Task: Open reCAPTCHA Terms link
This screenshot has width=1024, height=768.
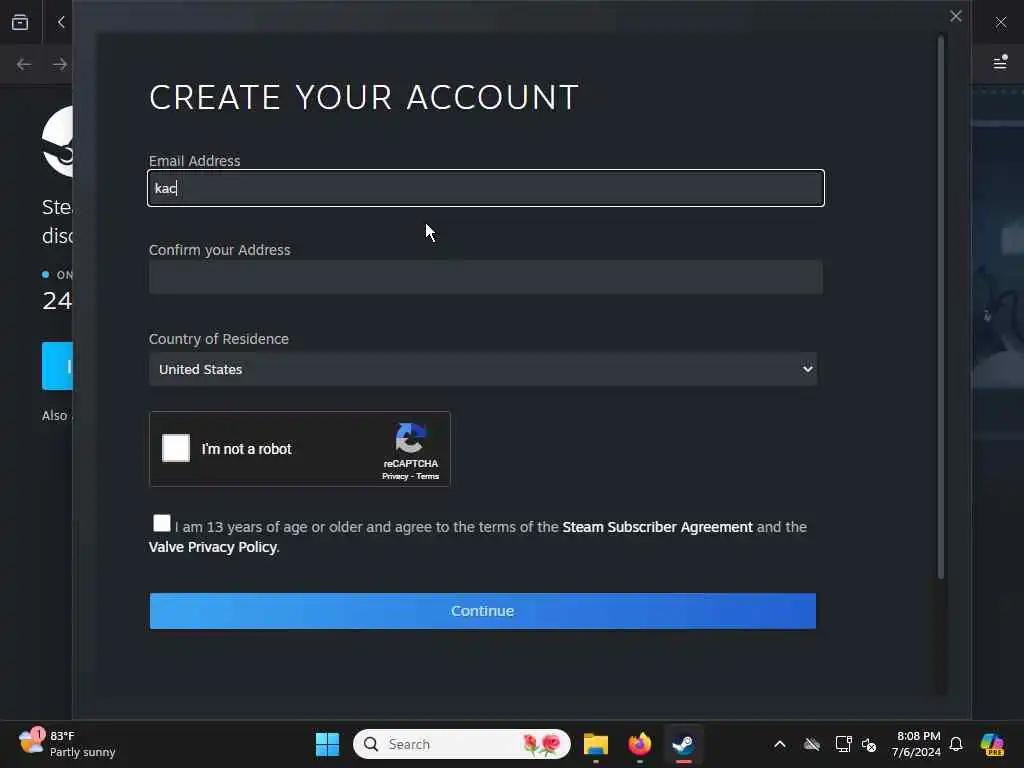Action: click(x=428, y=476)
